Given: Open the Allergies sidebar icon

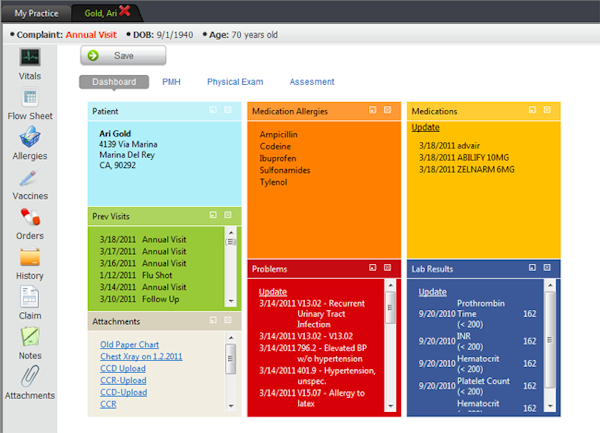Looking at the screenshot, I should click(30, 137).
